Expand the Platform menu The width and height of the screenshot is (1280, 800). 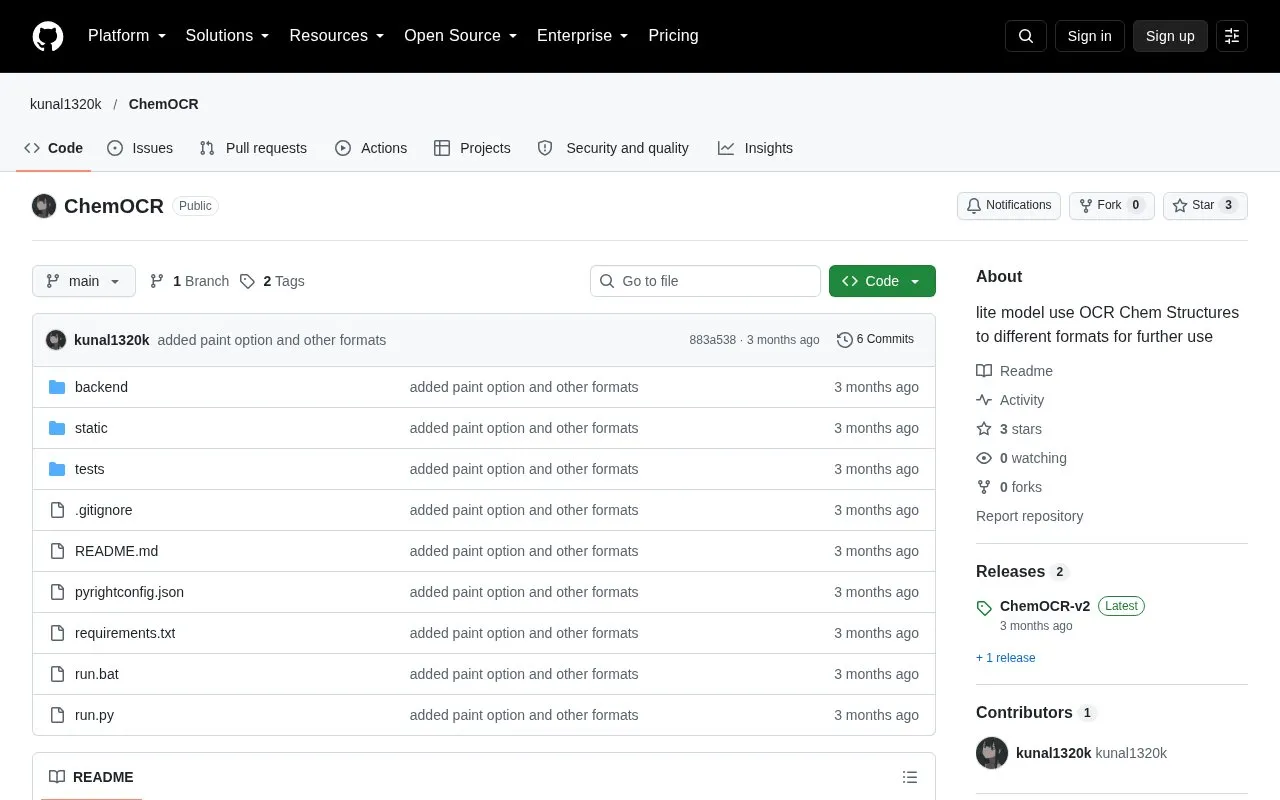coord(127,36)
